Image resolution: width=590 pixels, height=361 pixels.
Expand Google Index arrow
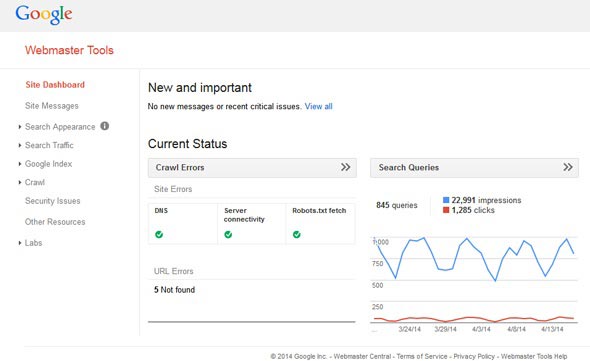[20, 164]
